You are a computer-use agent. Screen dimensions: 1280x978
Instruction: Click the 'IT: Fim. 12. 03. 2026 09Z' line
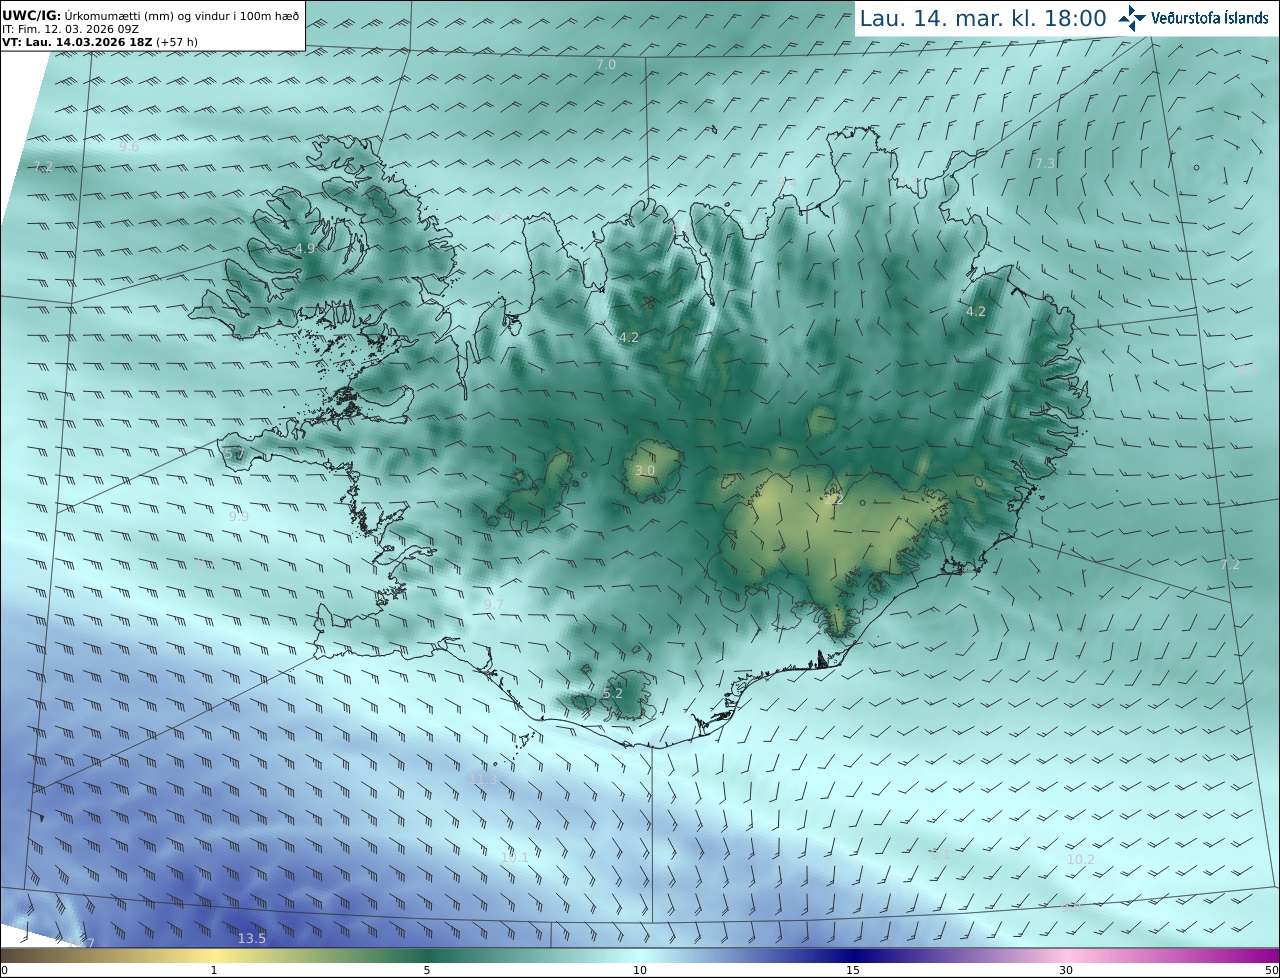coord(73,29)
